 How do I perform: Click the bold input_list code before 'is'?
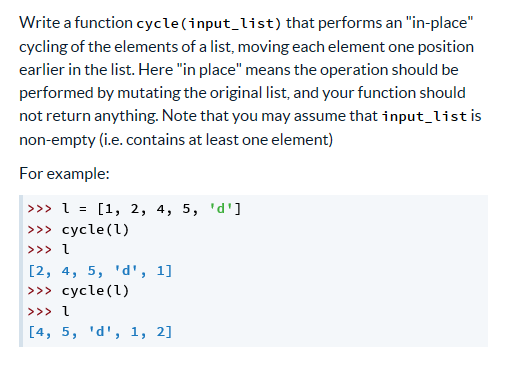click(x=424, y=116)
